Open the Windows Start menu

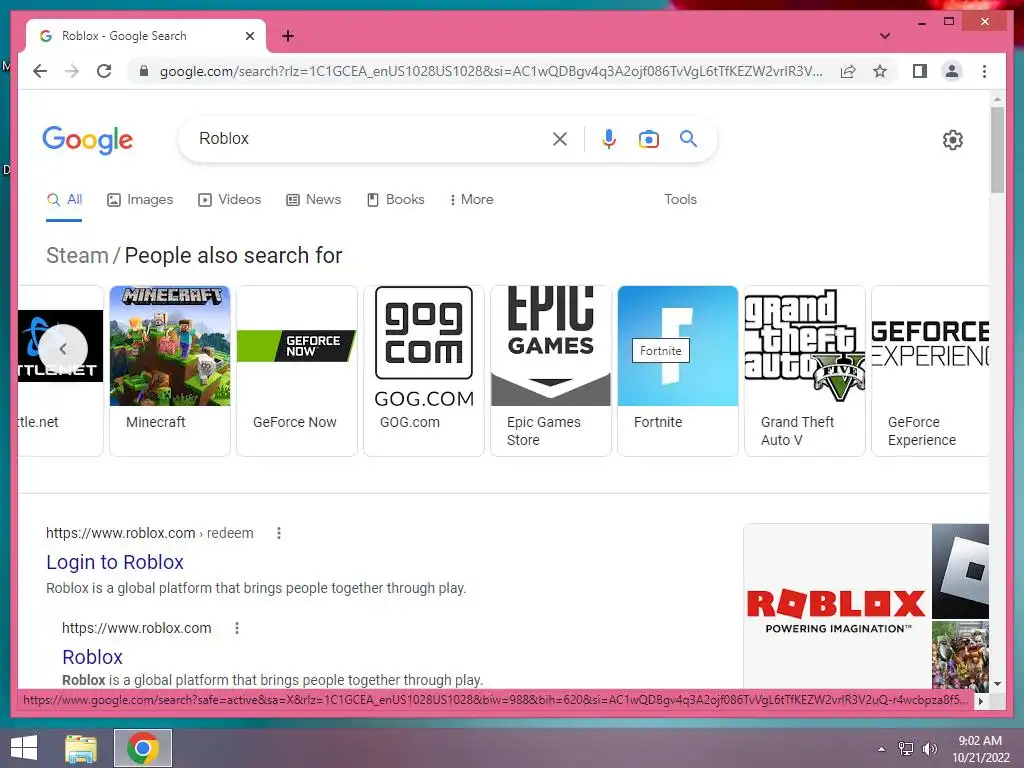pos(24,748)
